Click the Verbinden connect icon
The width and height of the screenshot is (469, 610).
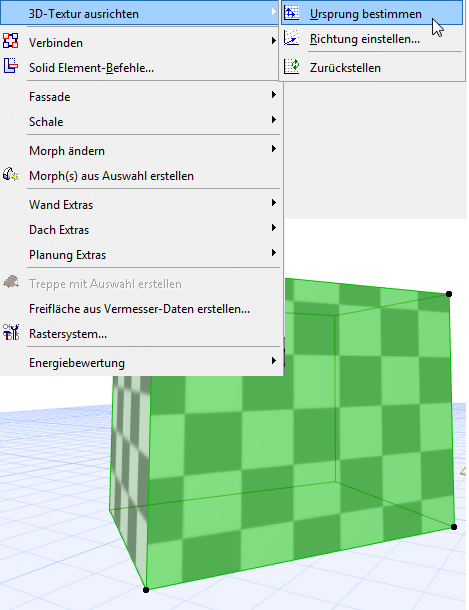click(10, 40)
